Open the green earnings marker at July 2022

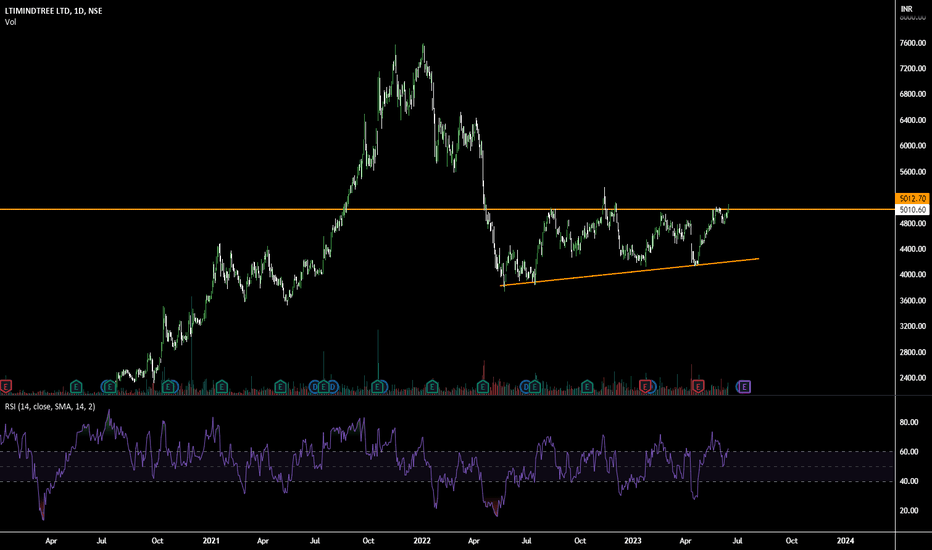535,387
